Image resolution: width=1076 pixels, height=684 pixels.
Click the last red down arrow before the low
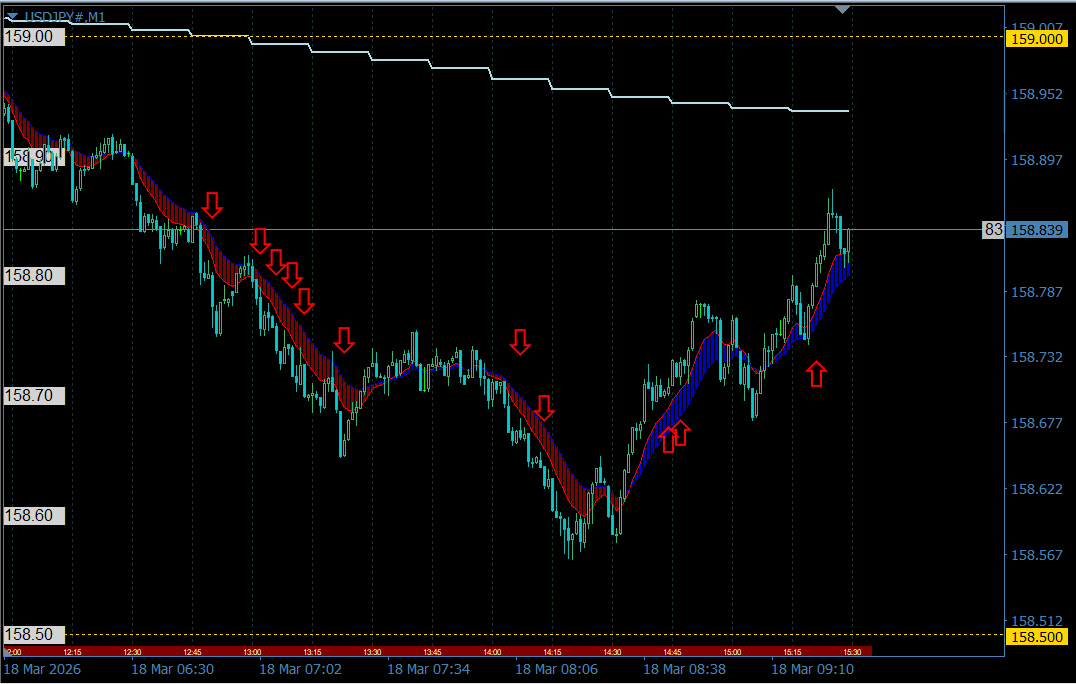coord(544,407)
